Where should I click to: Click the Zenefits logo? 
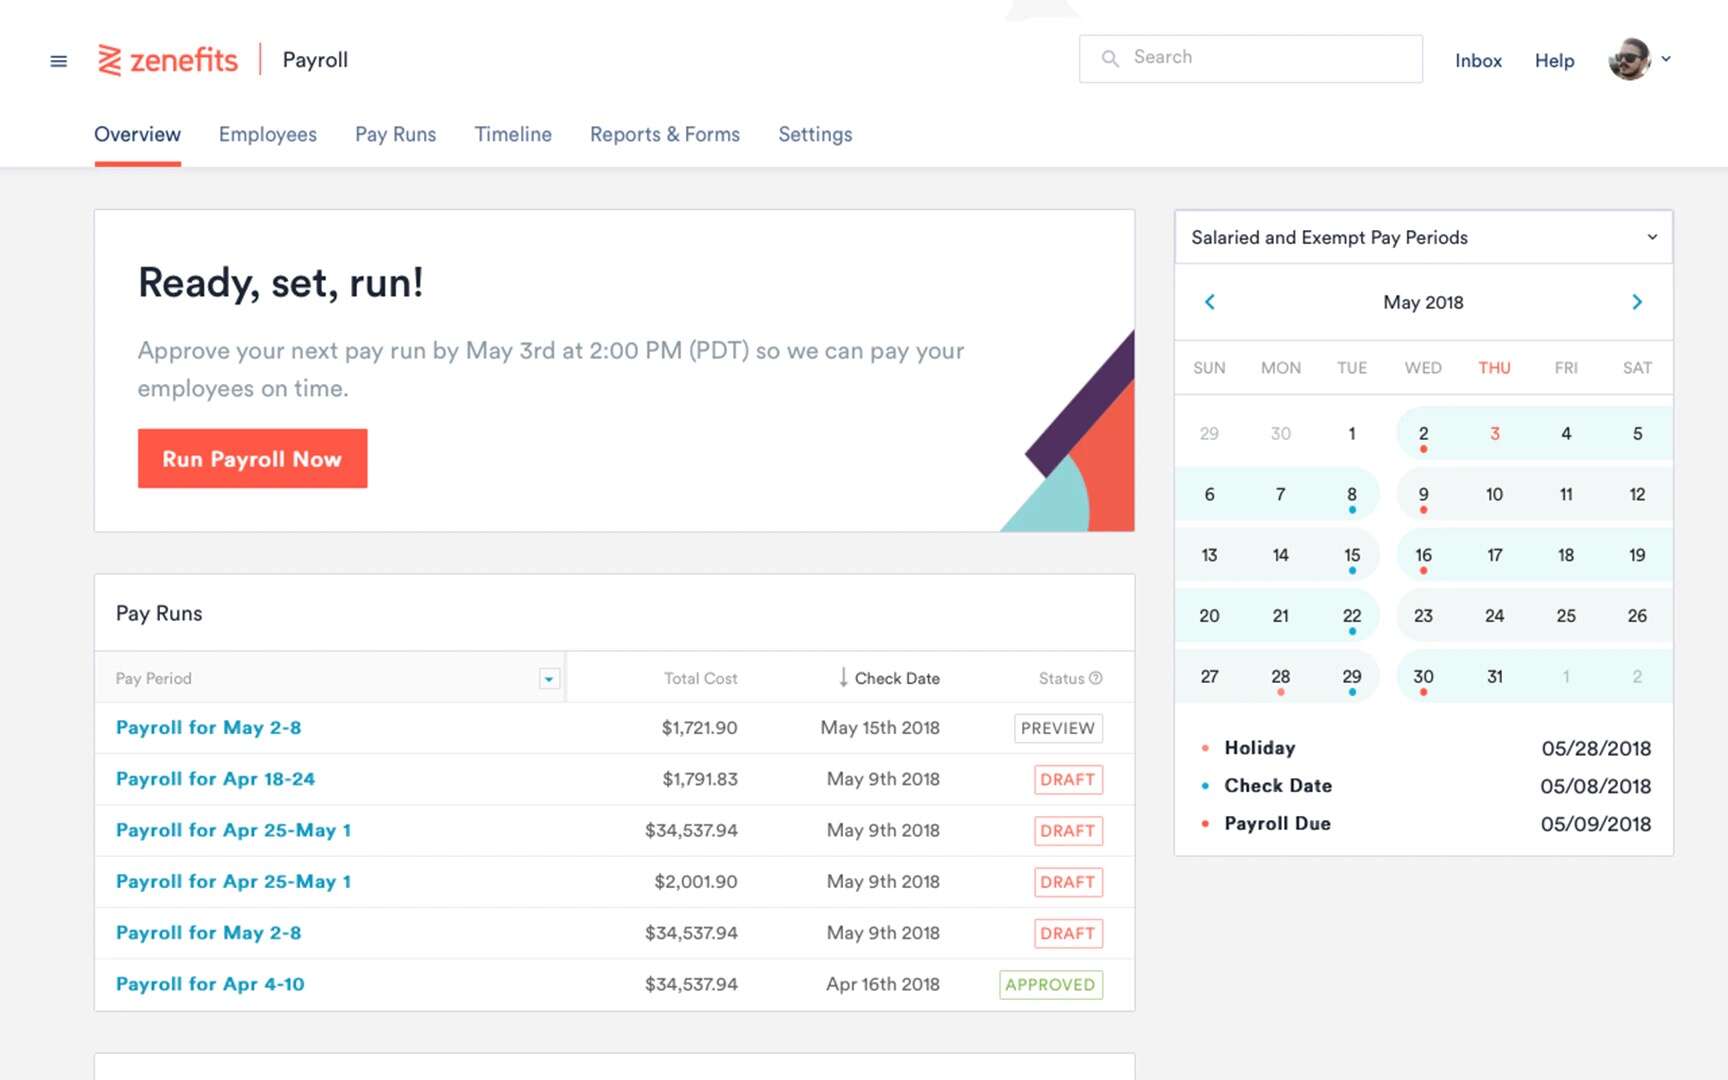(167, 59)
